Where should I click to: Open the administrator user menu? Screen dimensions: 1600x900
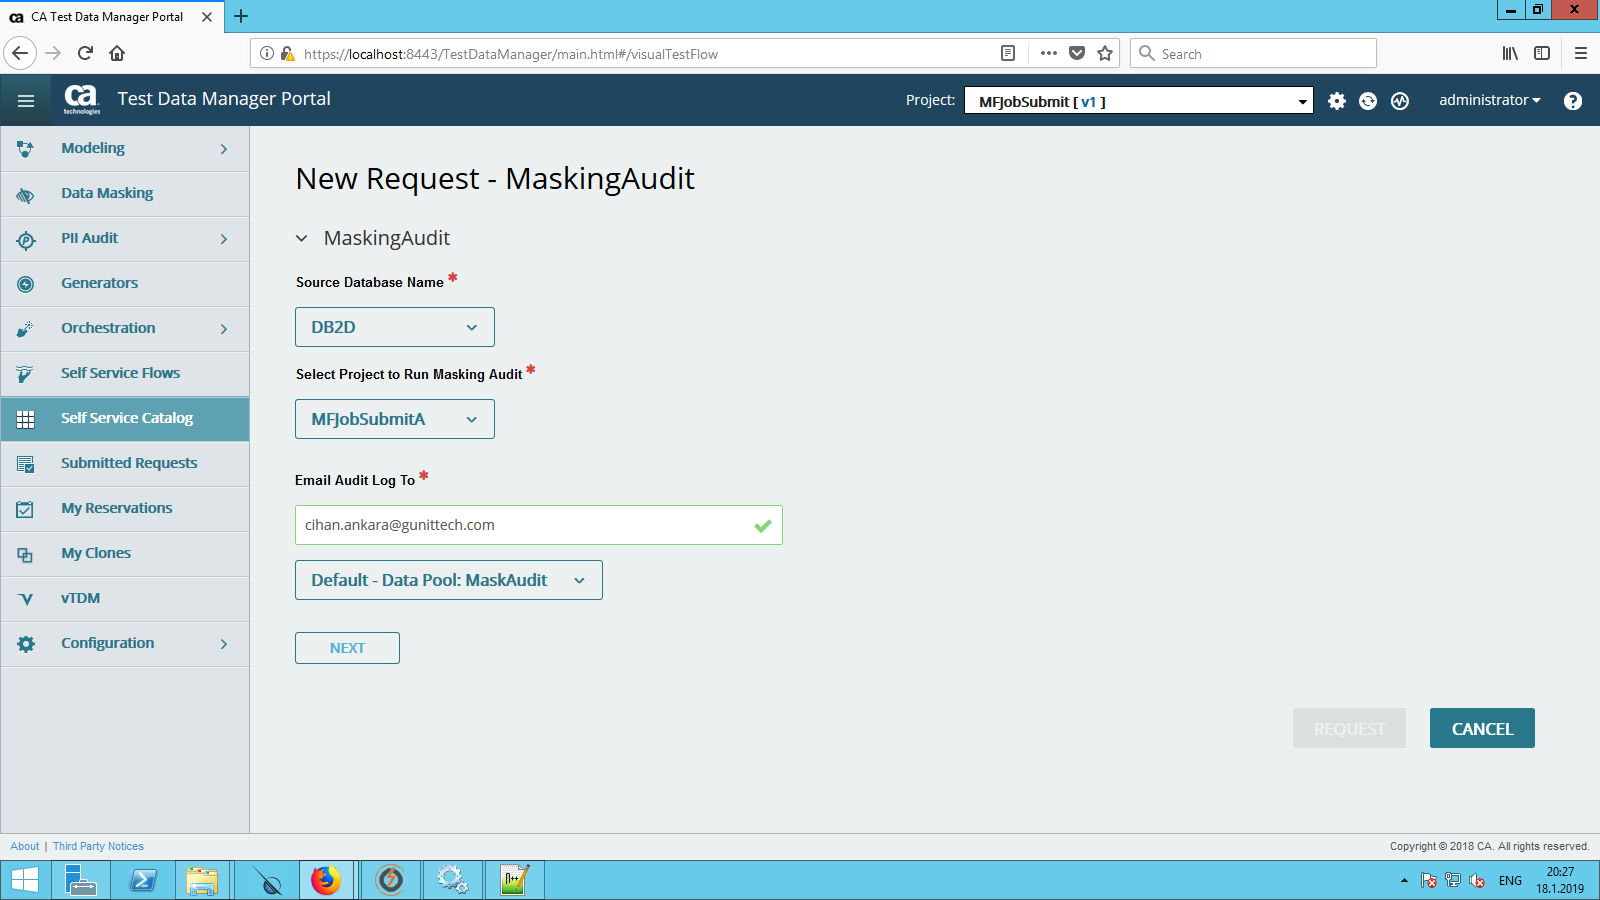(x=1490, y=100)
